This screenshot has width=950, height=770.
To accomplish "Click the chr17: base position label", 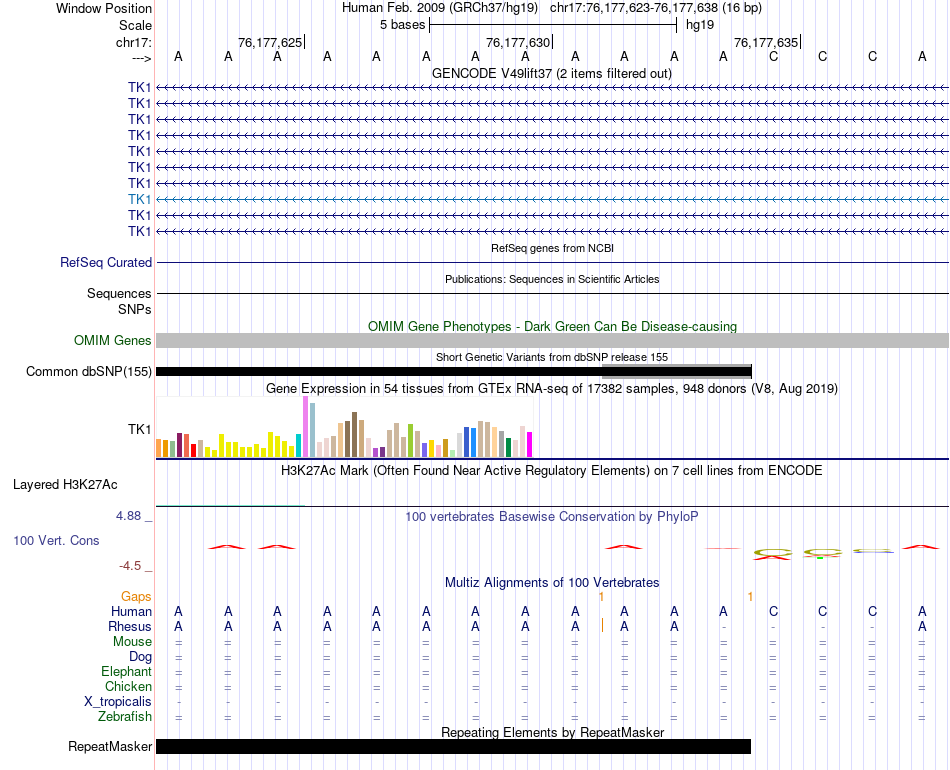I will 133,42.
